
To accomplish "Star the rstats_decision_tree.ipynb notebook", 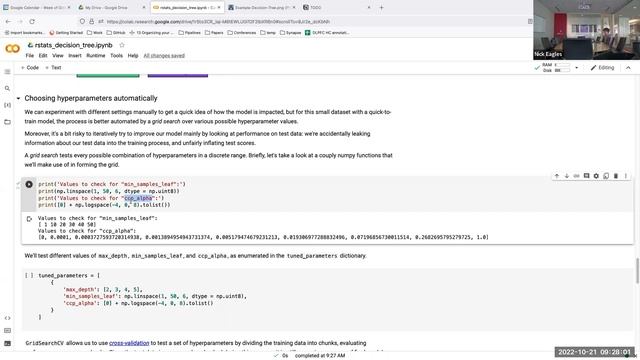I will [x=122, y=45].
